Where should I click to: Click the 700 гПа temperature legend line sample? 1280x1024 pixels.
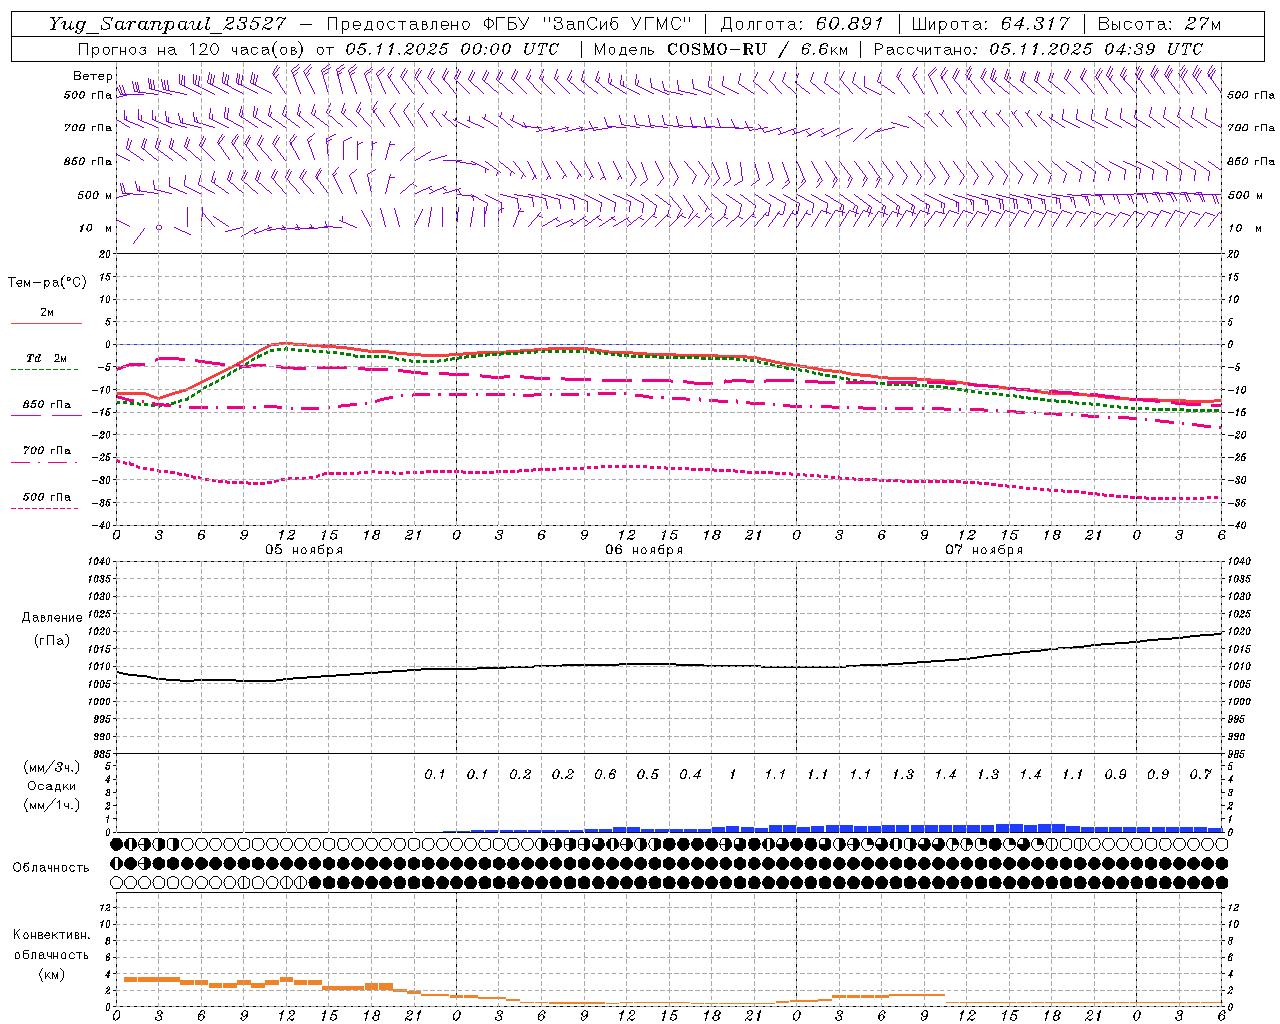44,462
